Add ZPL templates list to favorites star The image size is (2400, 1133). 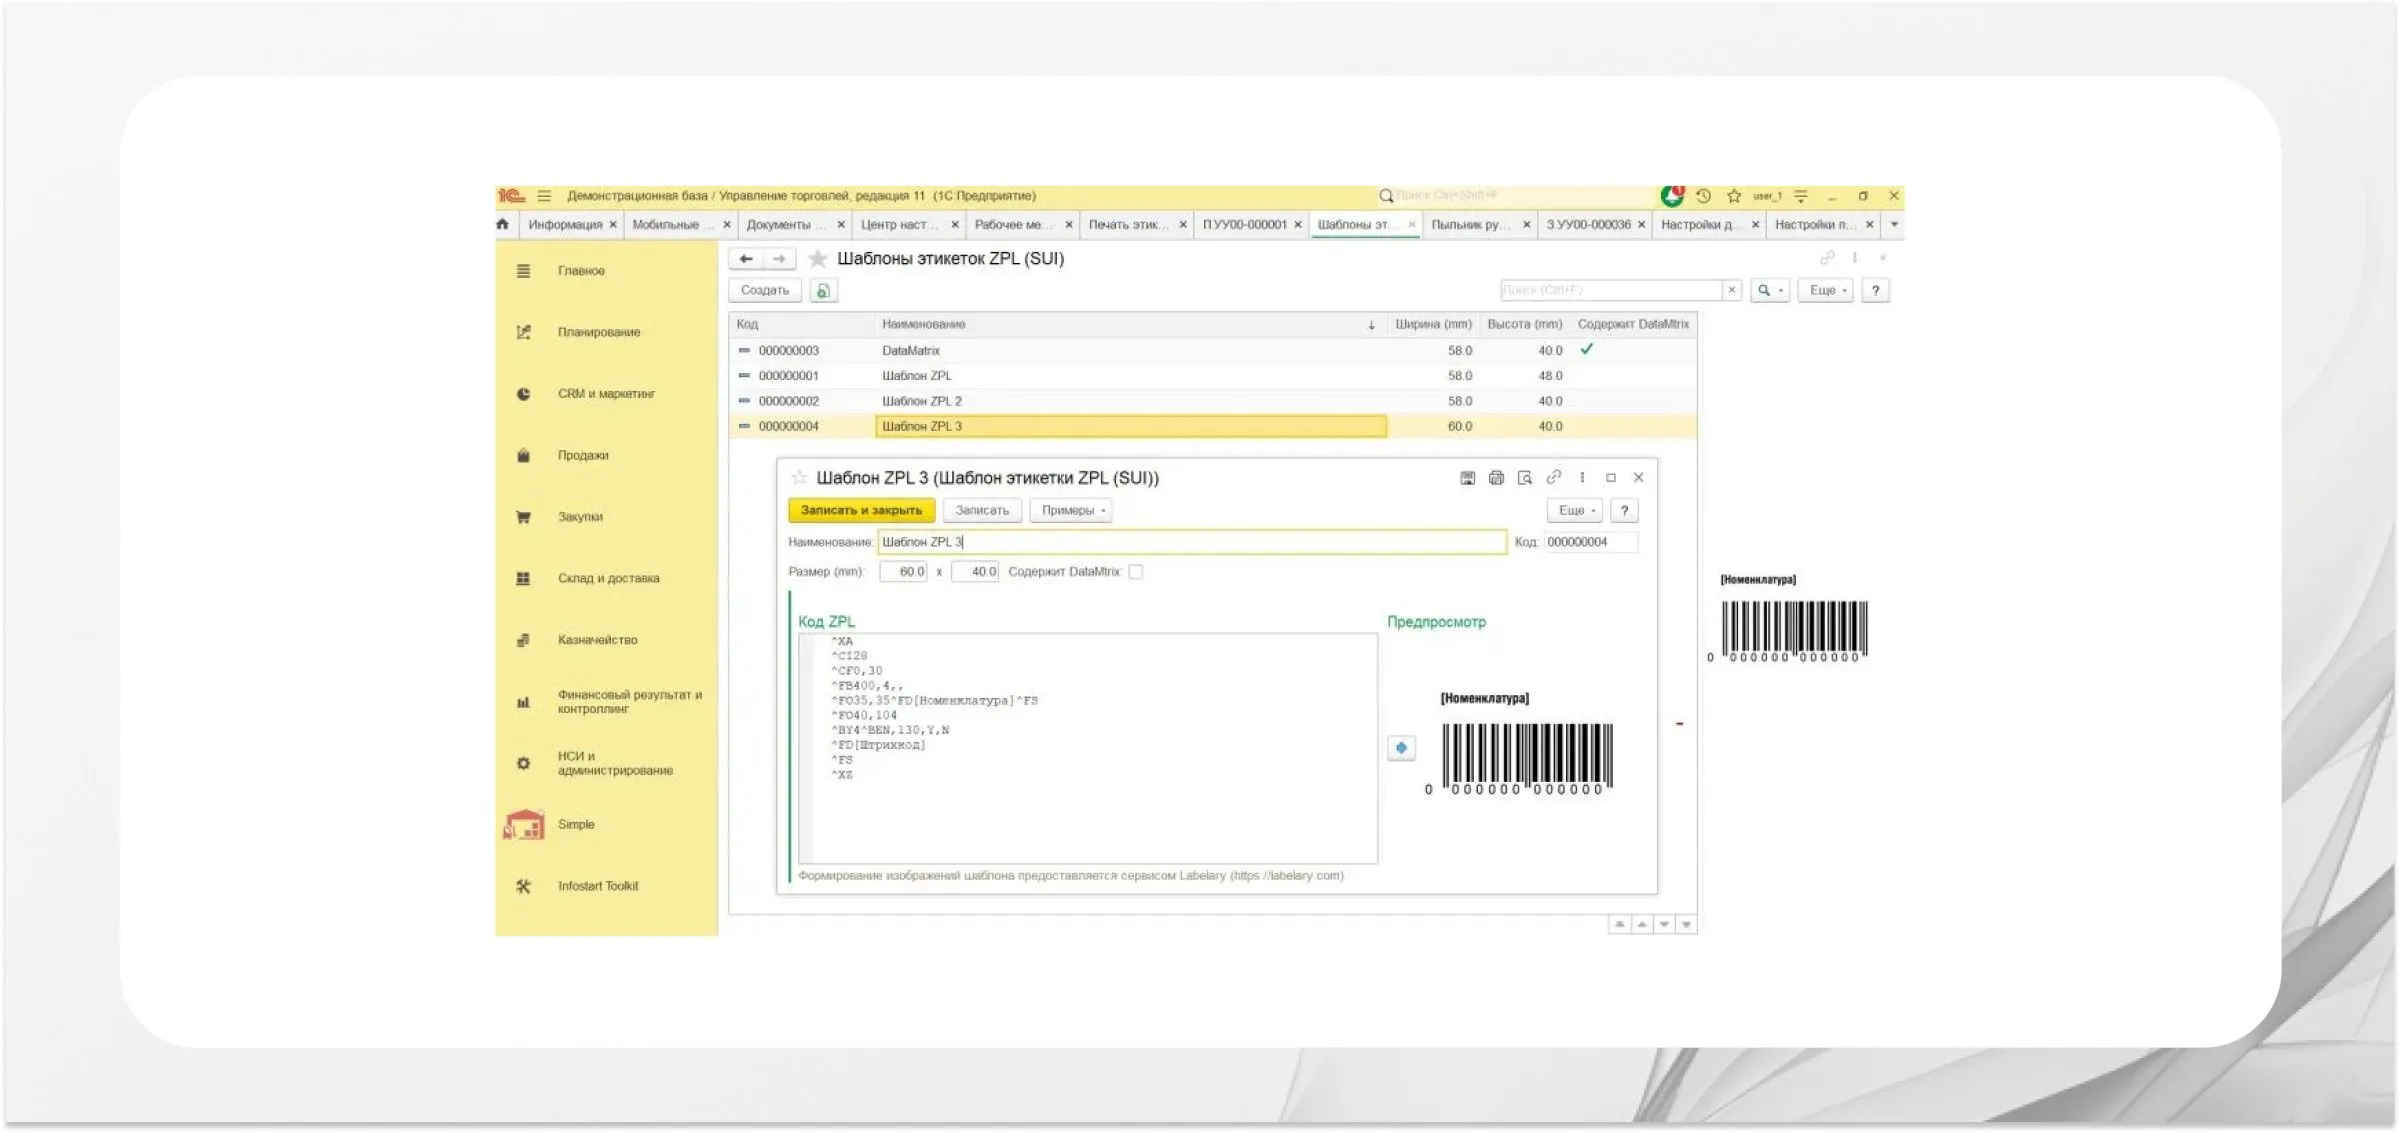pyautogui.click(x=818, y=259)
